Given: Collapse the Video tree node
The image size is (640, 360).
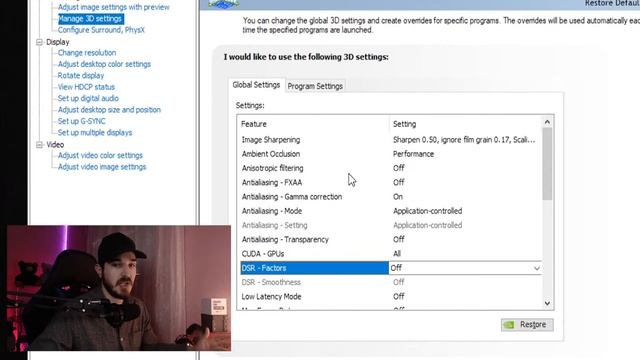Looking at the screenshot, I should coord(40,144).
